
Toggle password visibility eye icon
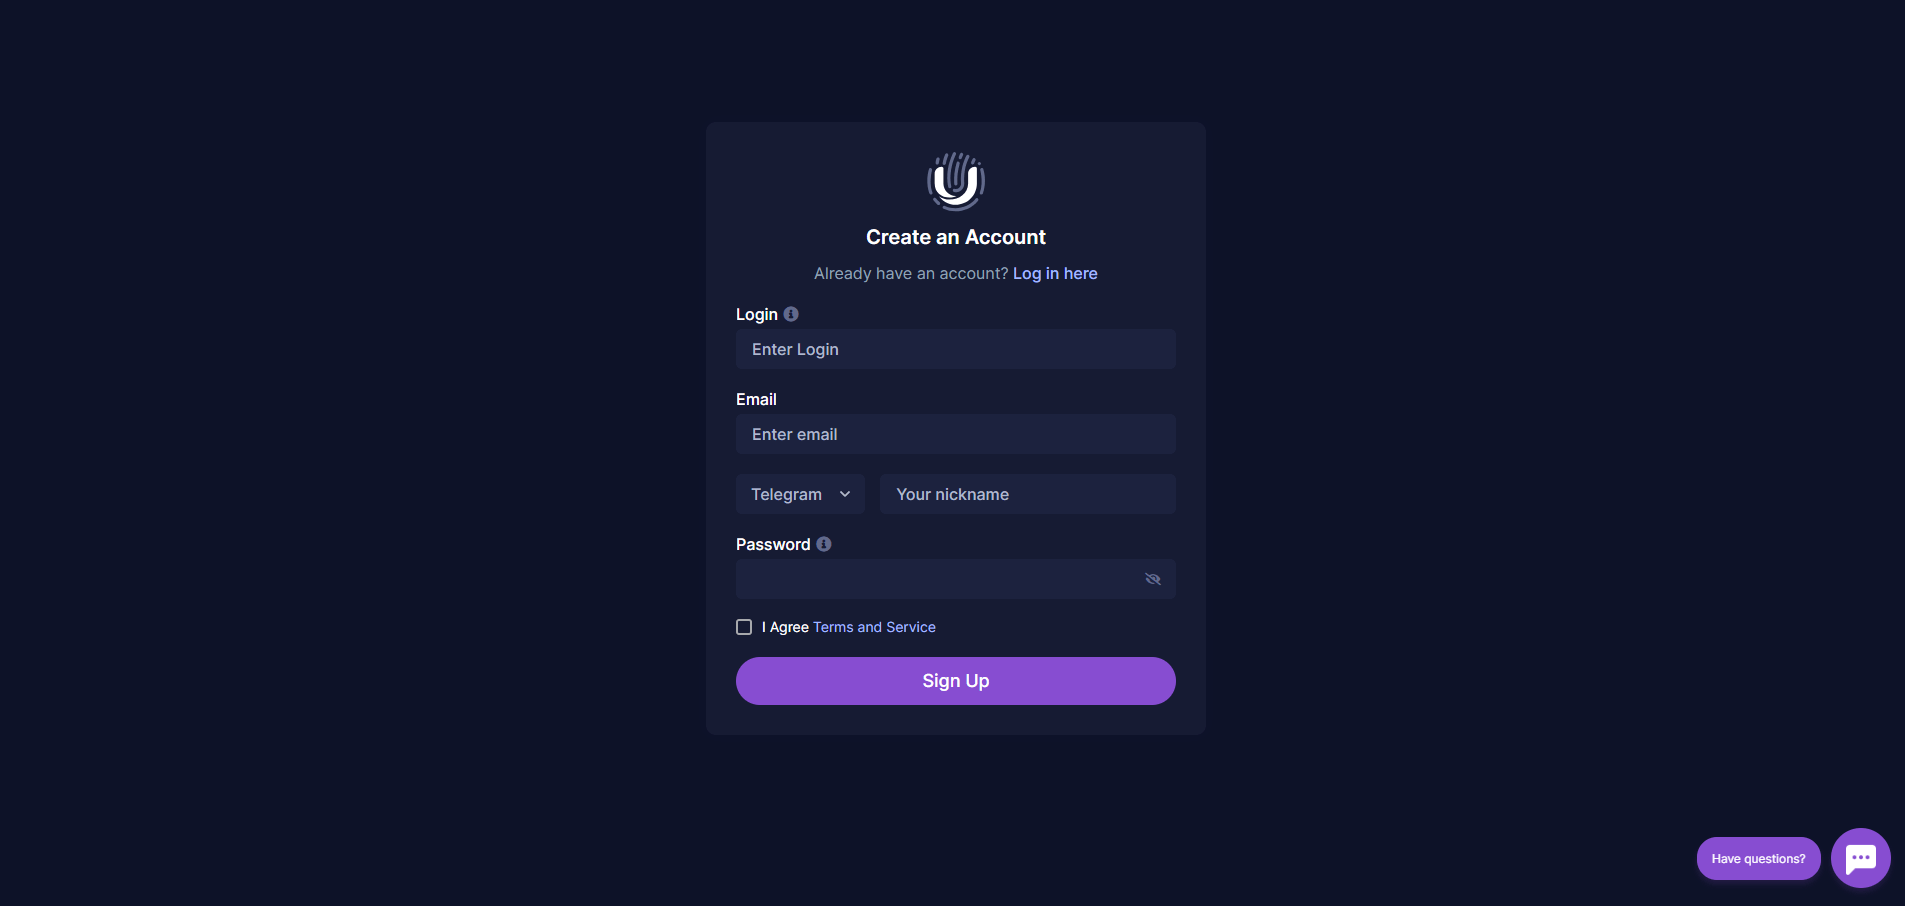coord(1153,580)
